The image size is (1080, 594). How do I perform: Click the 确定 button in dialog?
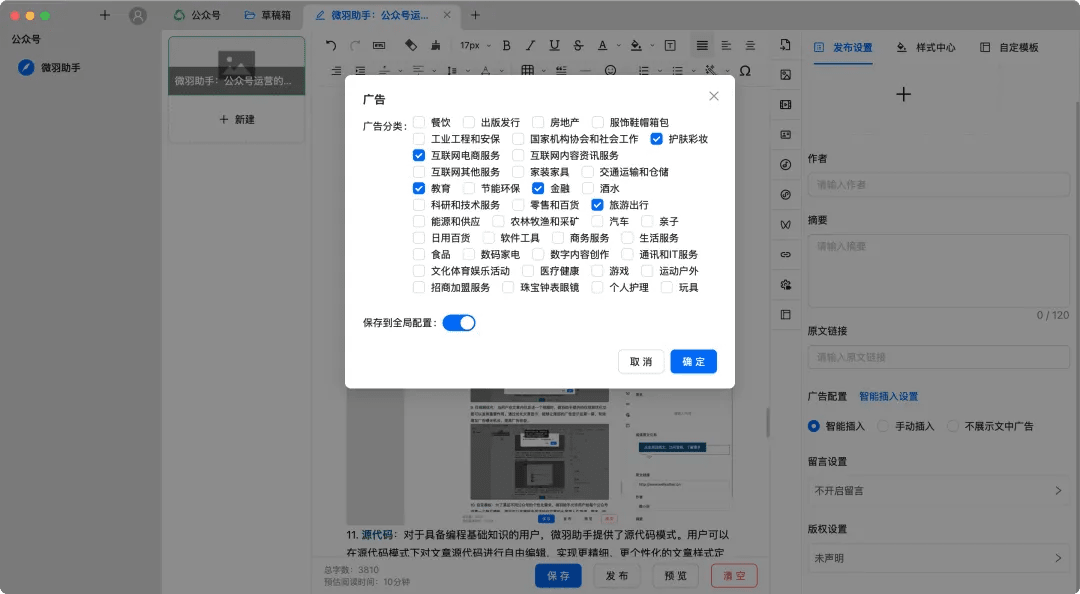[x=693, y=361]
